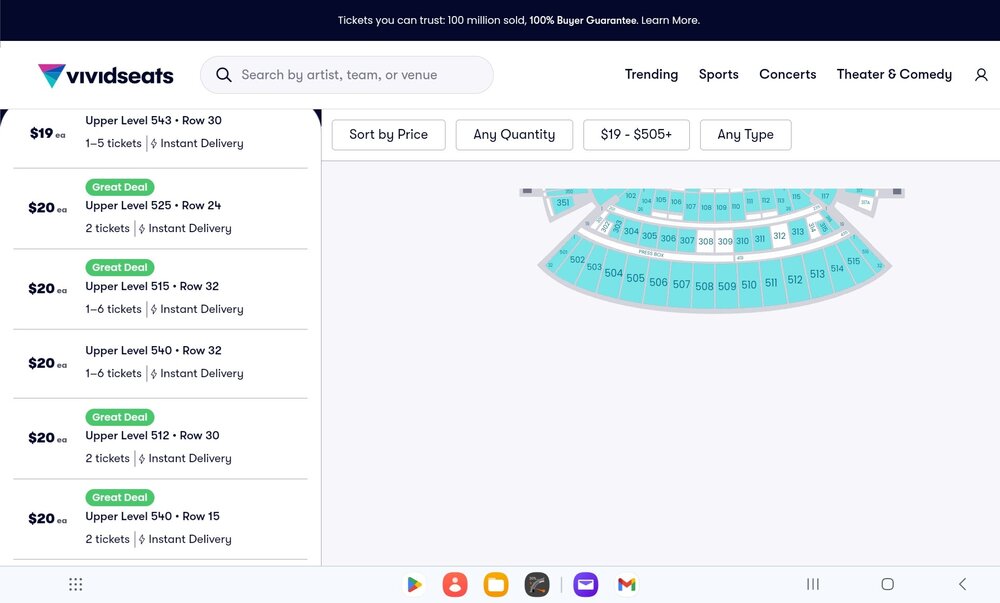Open the app drawer grid icon
The width and height of the screenshot is (1000, 603).
tap(75, 584)
